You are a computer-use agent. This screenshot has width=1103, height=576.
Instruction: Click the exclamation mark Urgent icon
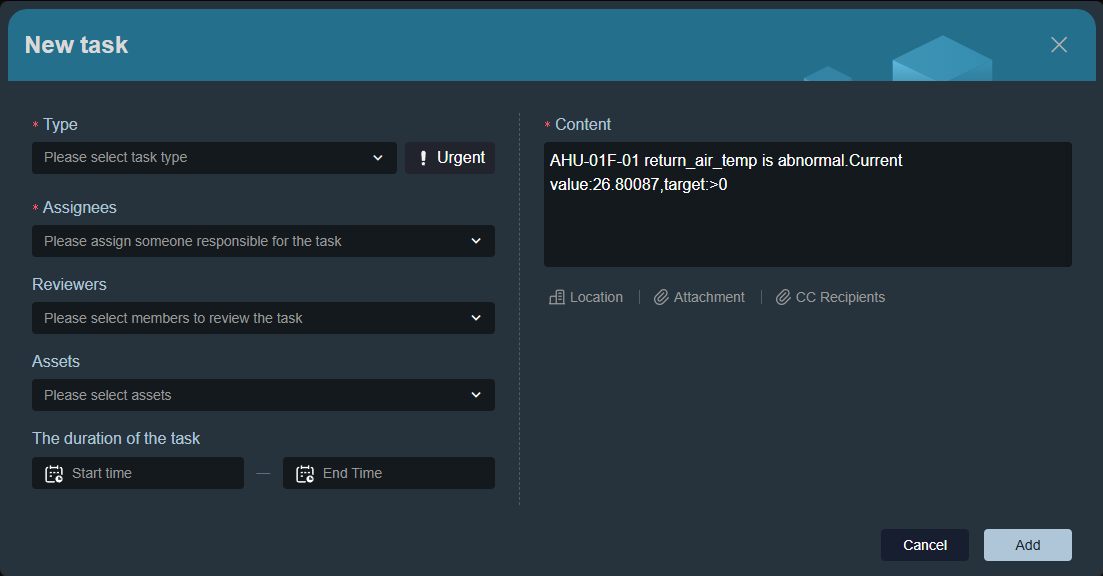(423, 158)
